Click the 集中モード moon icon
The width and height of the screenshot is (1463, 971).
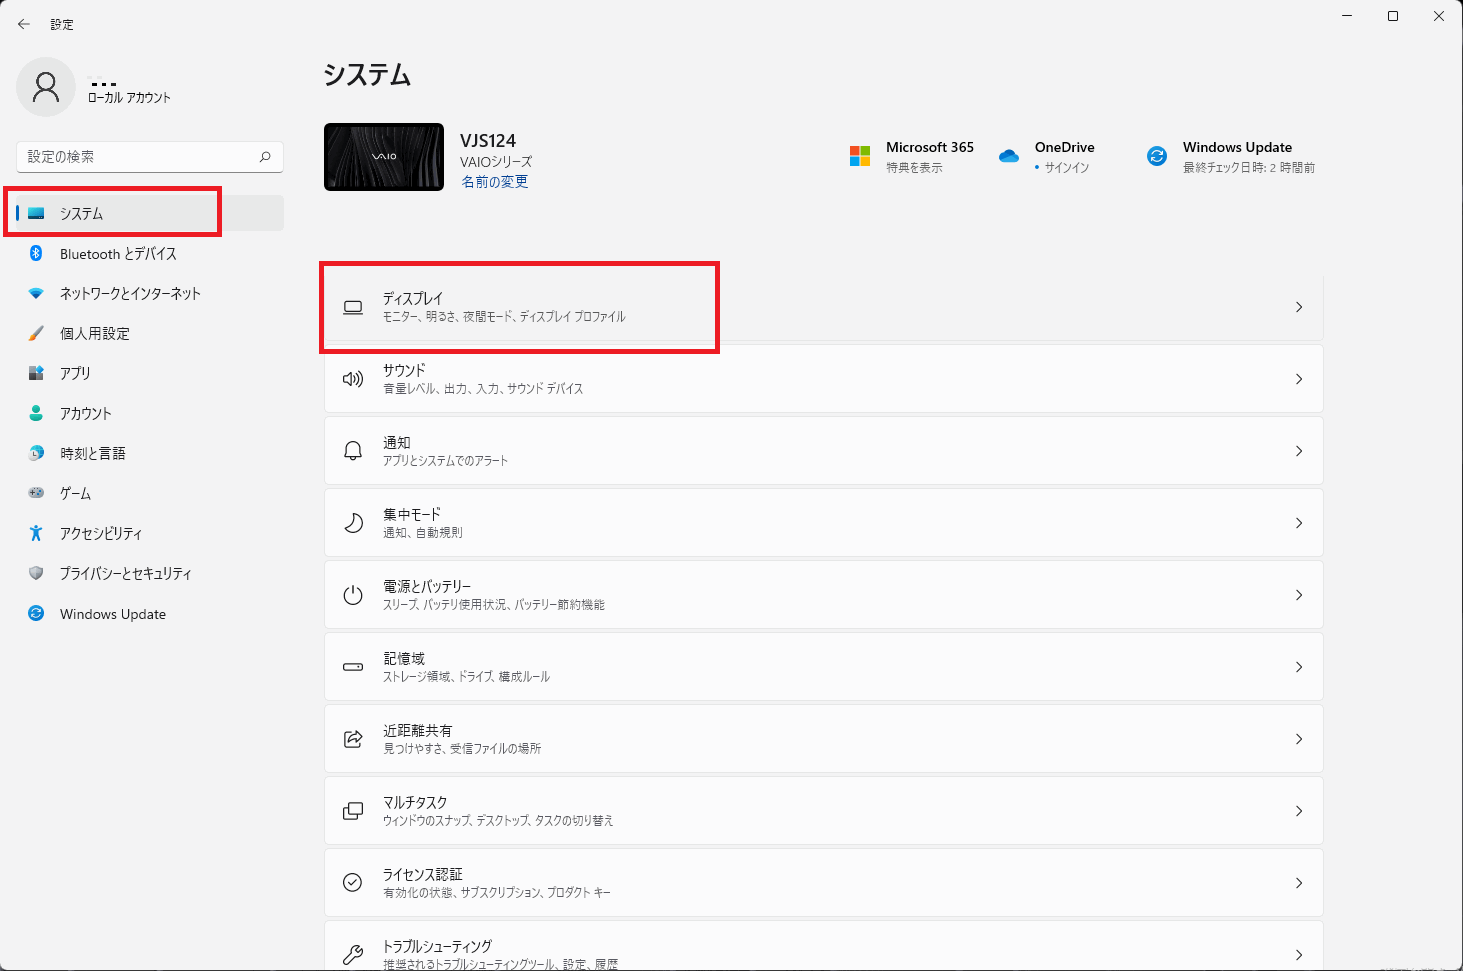click(x=353, y=523)
